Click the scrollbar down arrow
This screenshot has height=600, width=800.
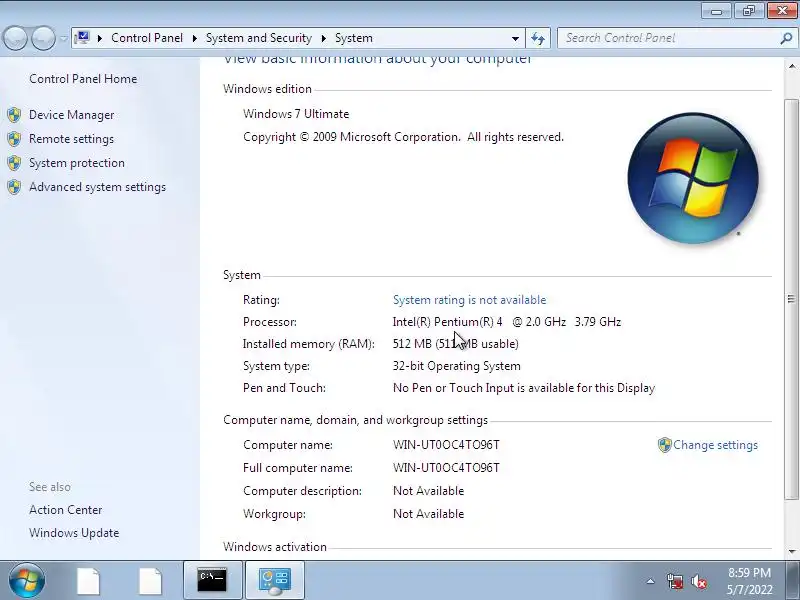click(792, 551)
